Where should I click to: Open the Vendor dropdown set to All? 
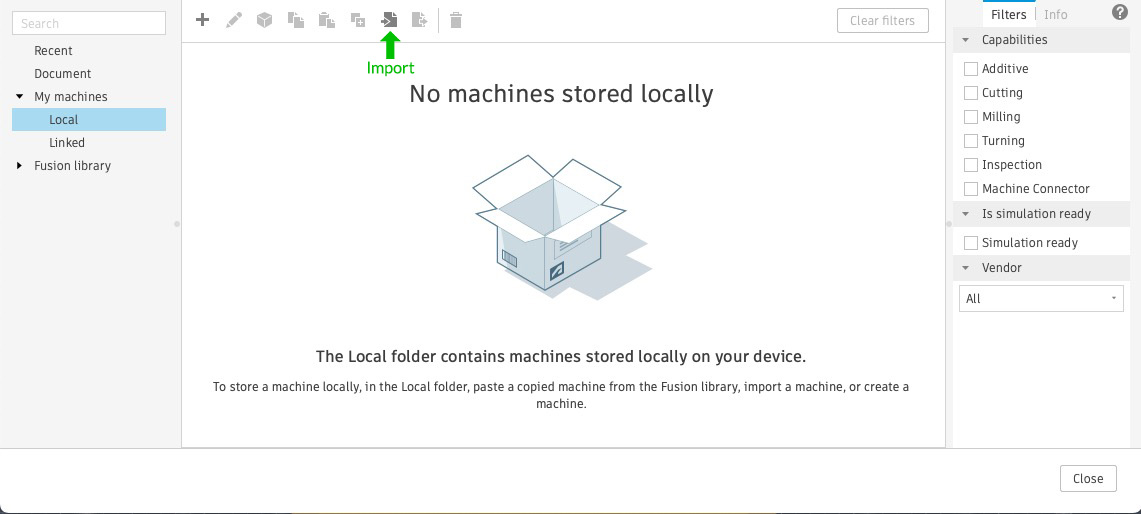point(1040,299)
